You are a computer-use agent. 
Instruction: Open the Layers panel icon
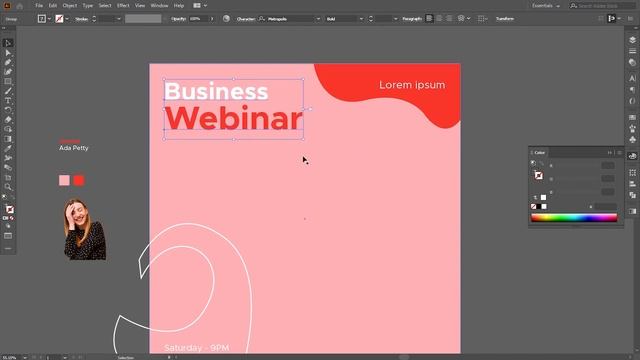coord(632,40)
